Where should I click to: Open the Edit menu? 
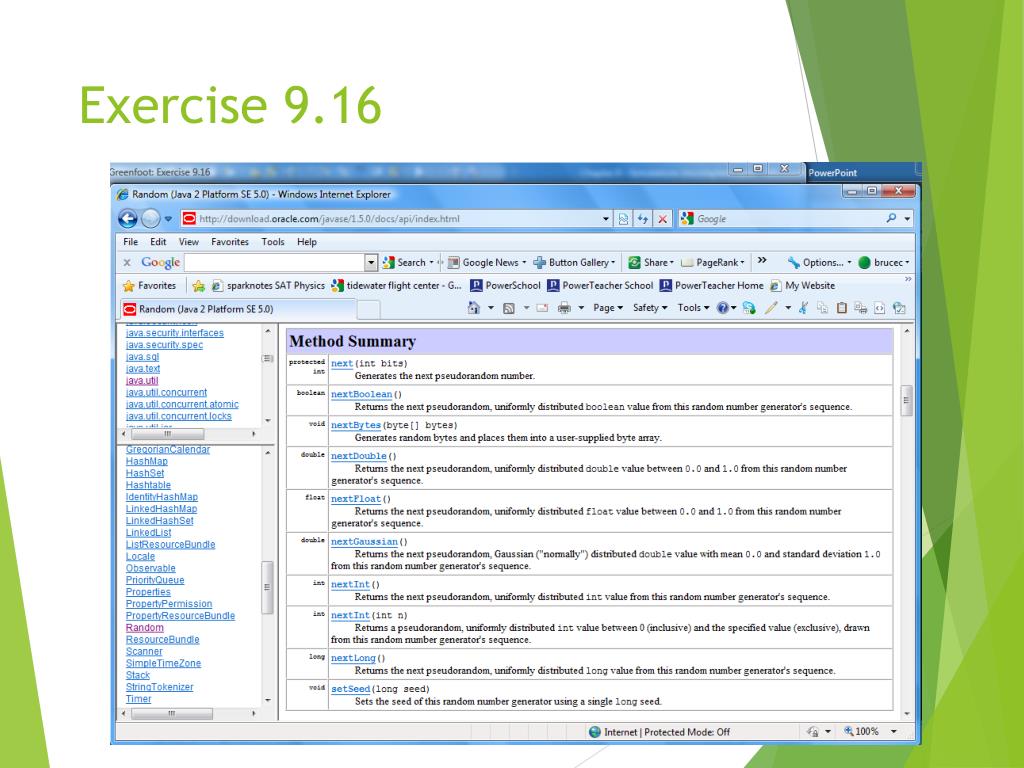158,242
